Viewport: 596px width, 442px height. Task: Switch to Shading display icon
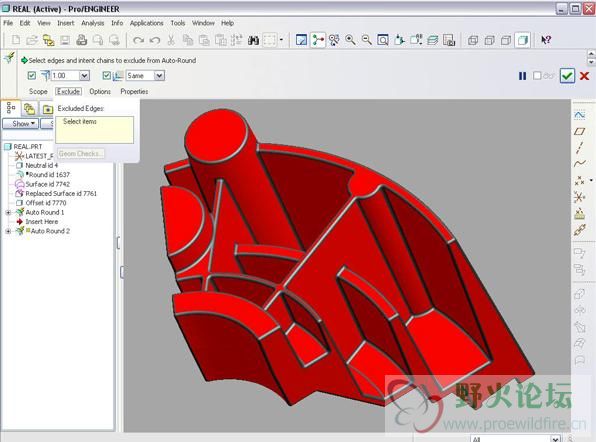523,40
